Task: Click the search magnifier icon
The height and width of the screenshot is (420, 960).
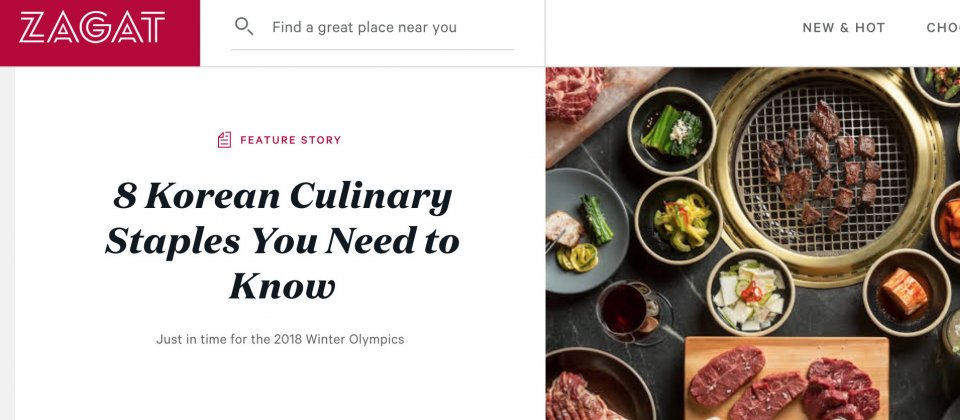Action: [243, 27]
